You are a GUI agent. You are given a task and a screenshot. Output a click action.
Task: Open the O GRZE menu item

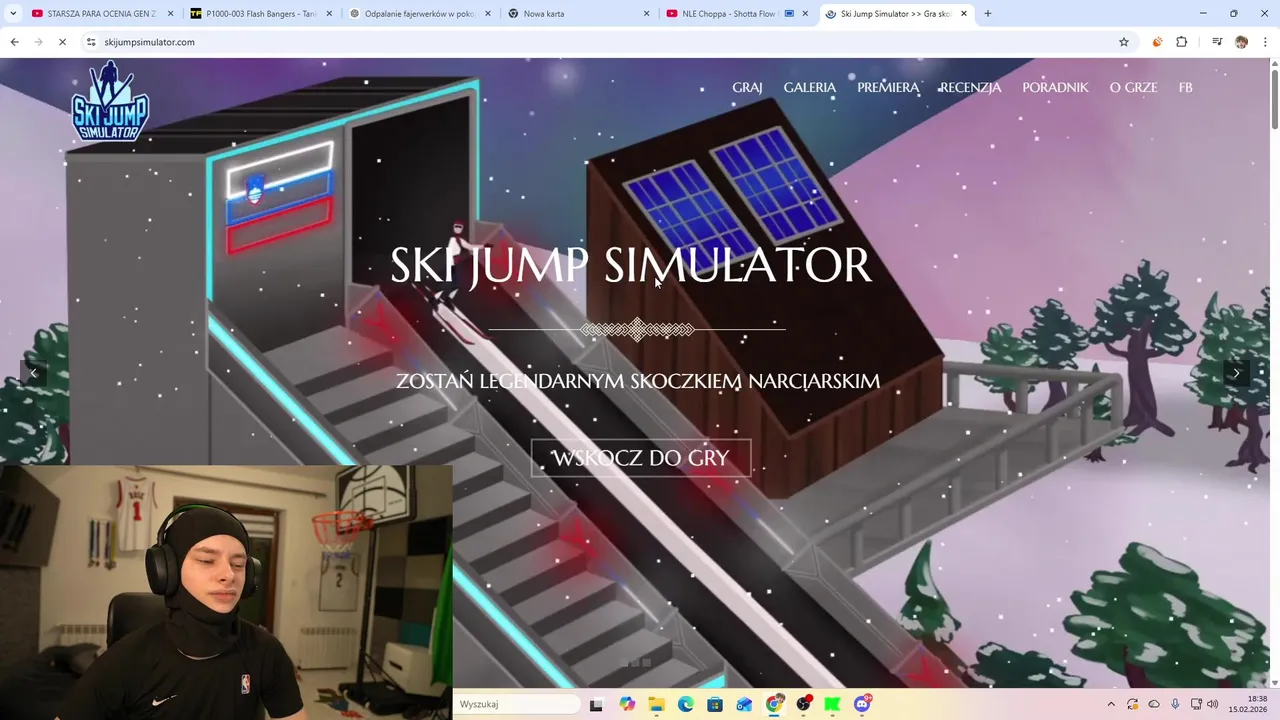1133,88
